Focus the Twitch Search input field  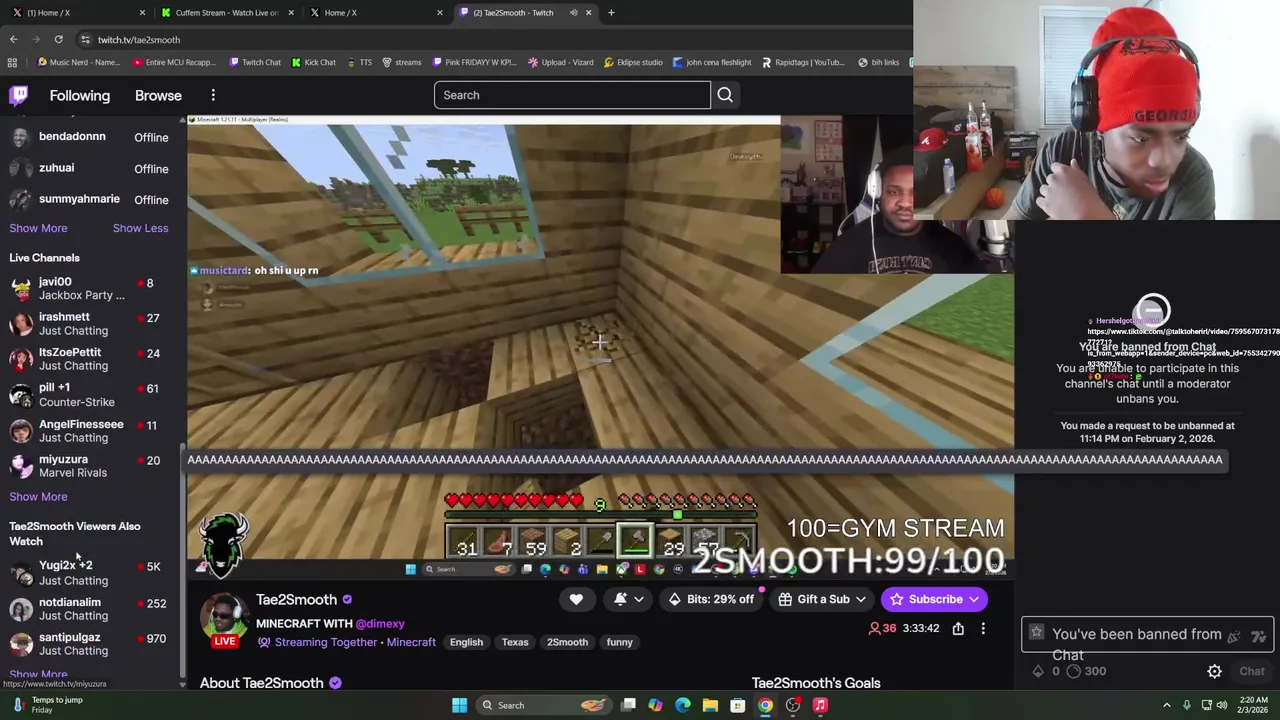[572, 95]
